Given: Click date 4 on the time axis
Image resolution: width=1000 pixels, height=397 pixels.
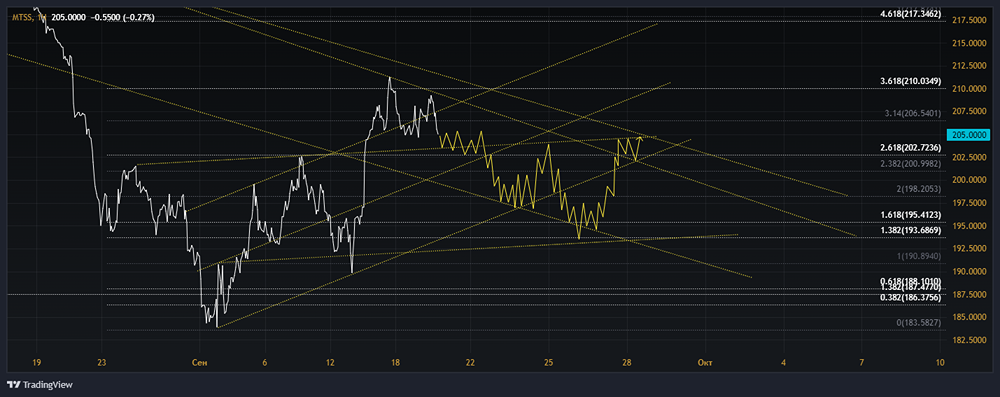Looking at the screenshot, I should coord(783,363).
